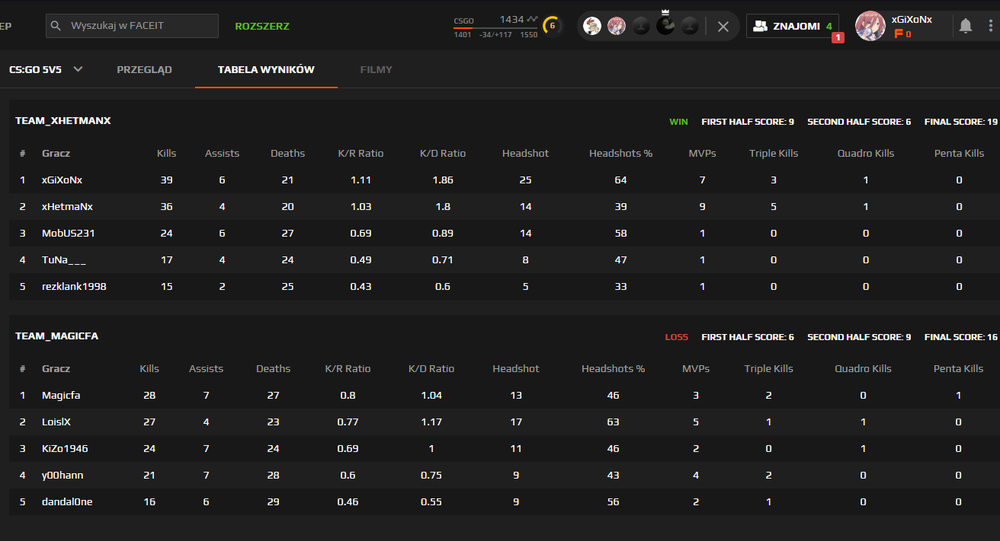Click Magicfa K/D ratio 1.04
Screen dimensions: 1000x541
[x=431, y=396]
